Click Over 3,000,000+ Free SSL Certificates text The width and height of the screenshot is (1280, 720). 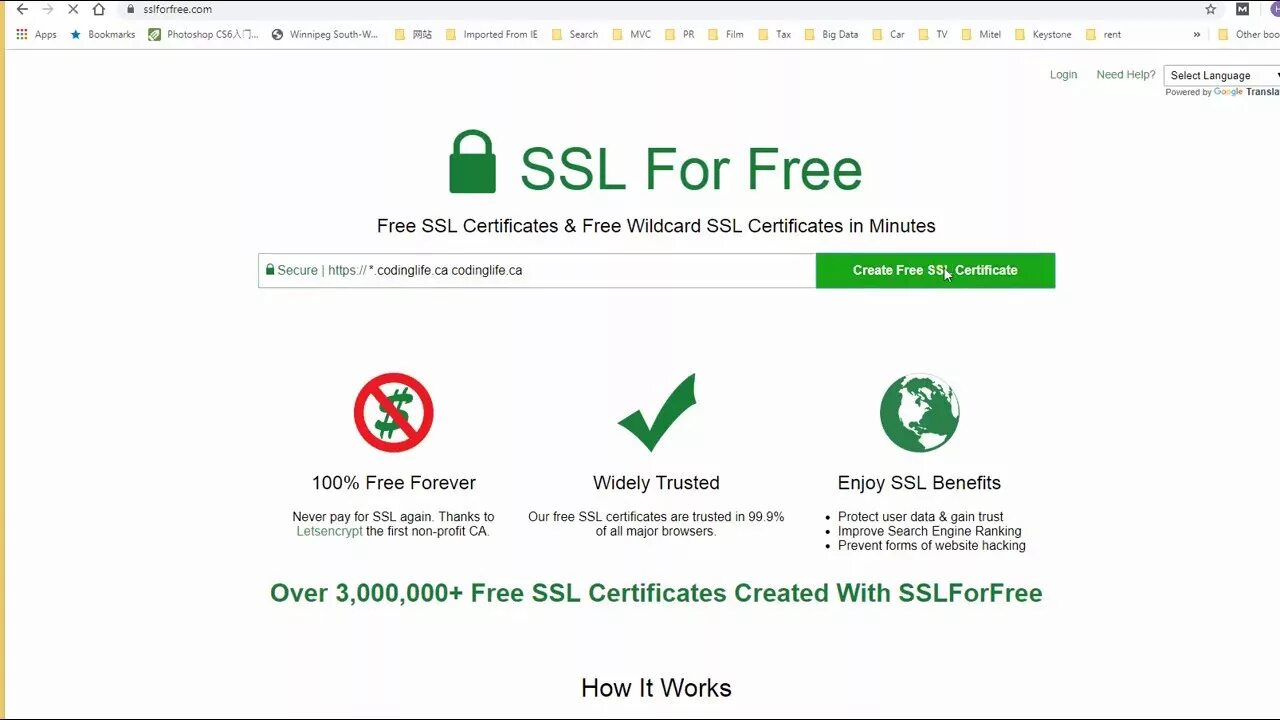656,593
